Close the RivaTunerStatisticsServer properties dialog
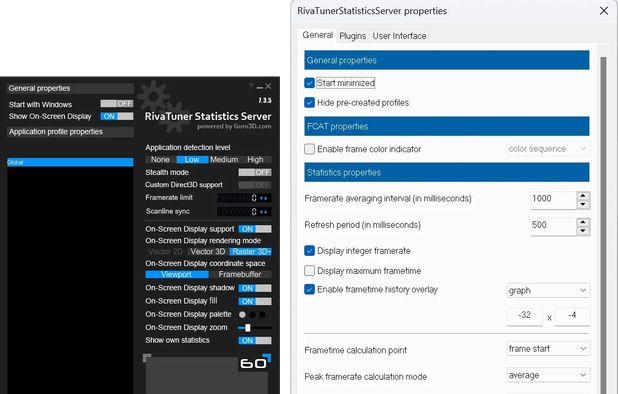This screenshot has width=618, height=394. click(604, 11)
